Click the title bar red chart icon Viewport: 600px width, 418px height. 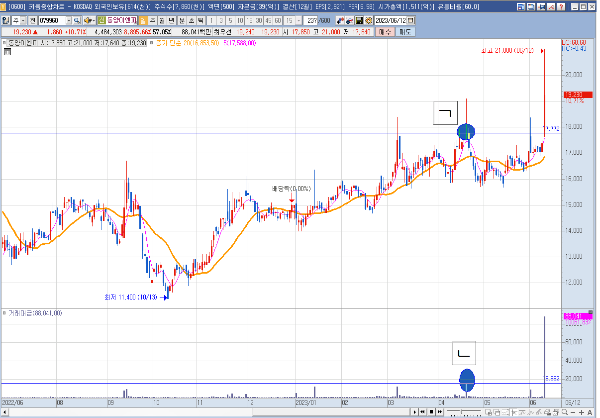[x=551, y=7]
